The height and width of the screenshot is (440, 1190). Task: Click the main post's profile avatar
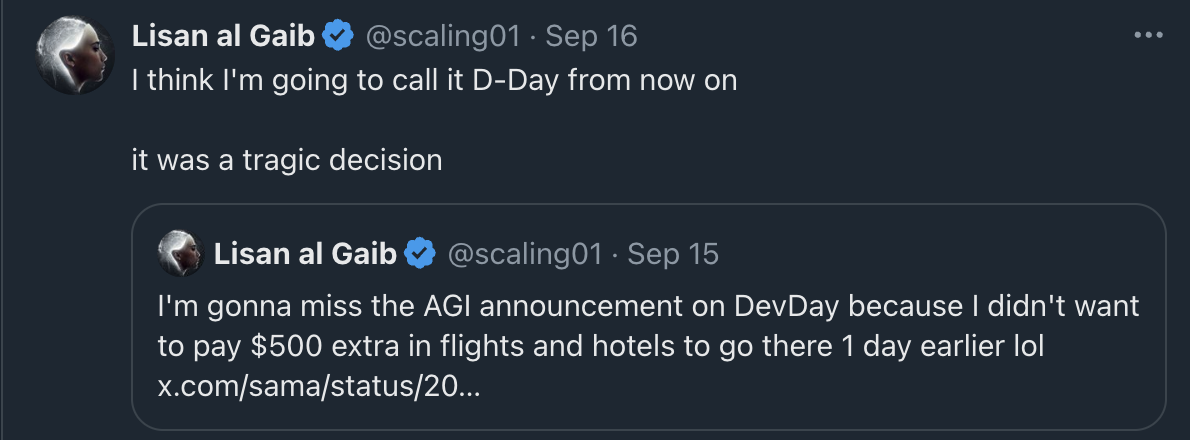[75, 55]
